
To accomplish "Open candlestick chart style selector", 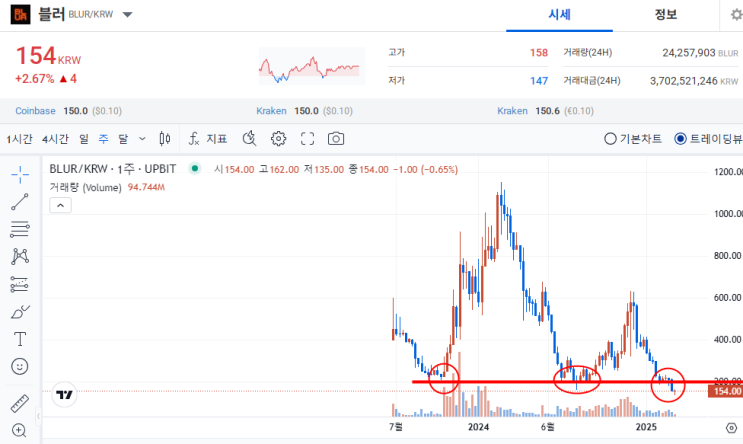I will pos(165,139).
